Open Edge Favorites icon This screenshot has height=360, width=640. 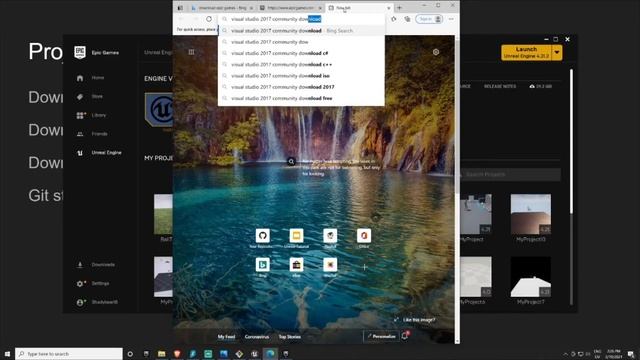click(393, 19)
